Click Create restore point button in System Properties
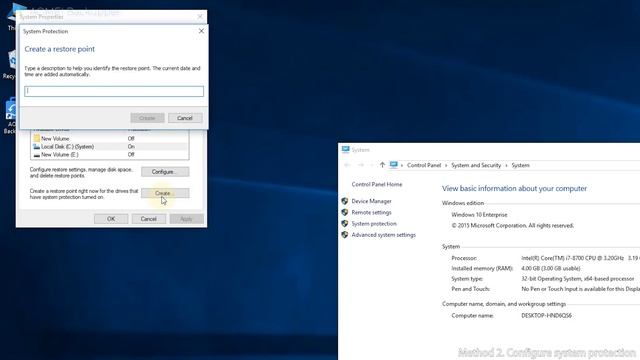Image resolution: width=640 pixels, height=360 pixels. [x=165, y=193]
